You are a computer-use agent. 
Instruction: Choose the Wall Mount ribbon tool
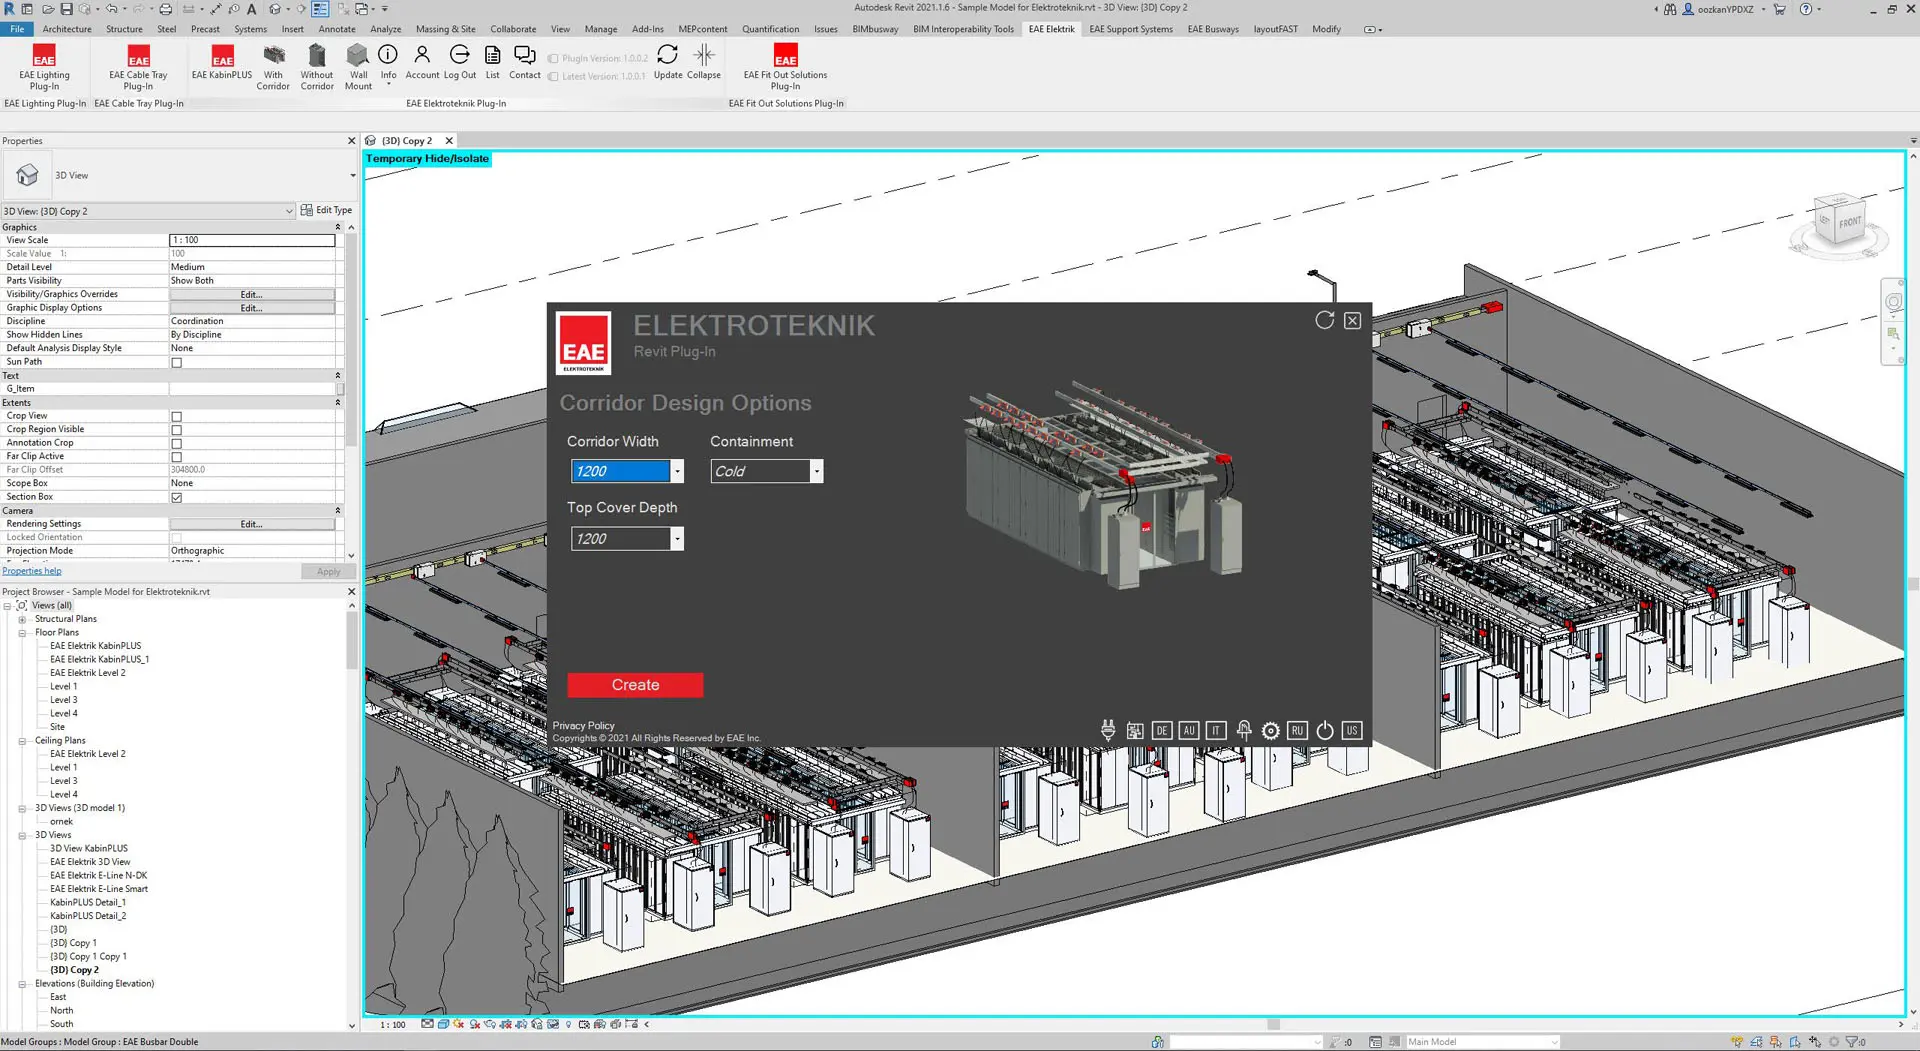point(358,66)
